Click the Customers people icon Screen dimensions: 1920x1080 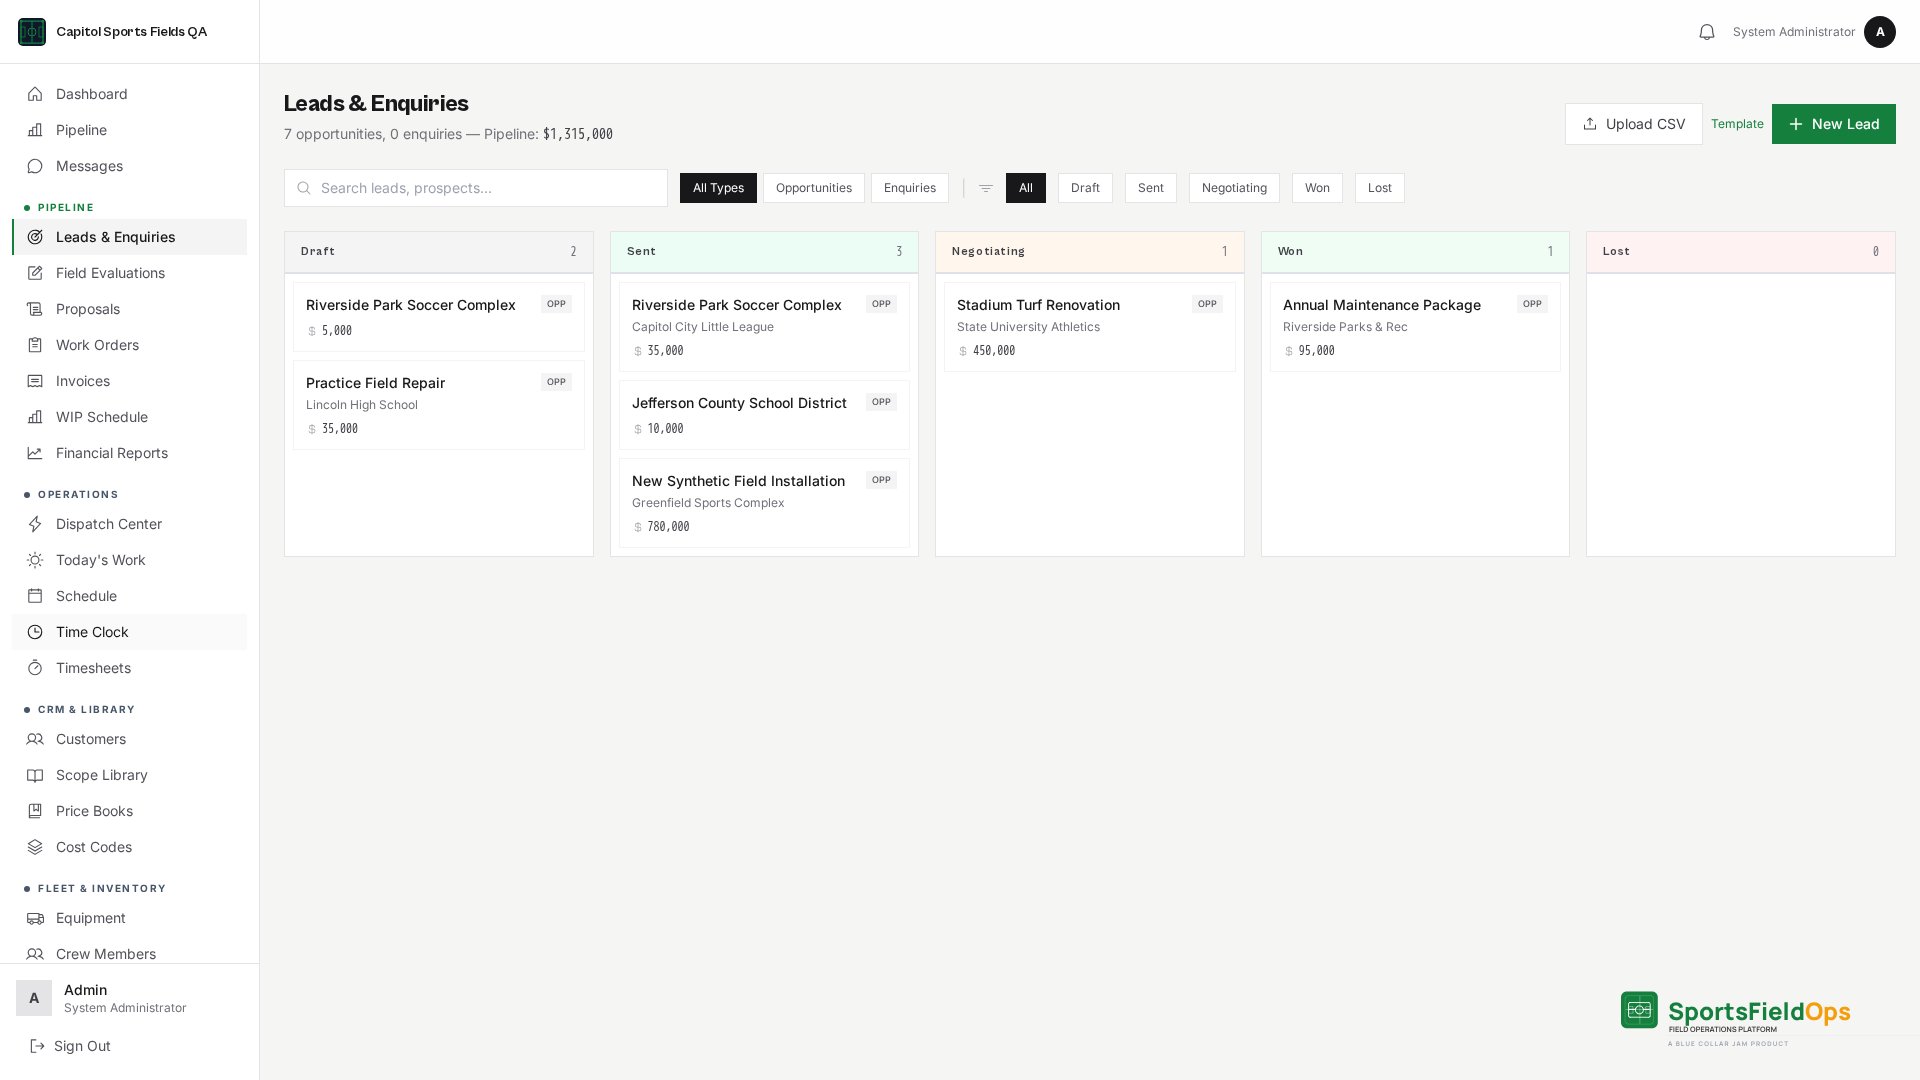coord(35,739)
